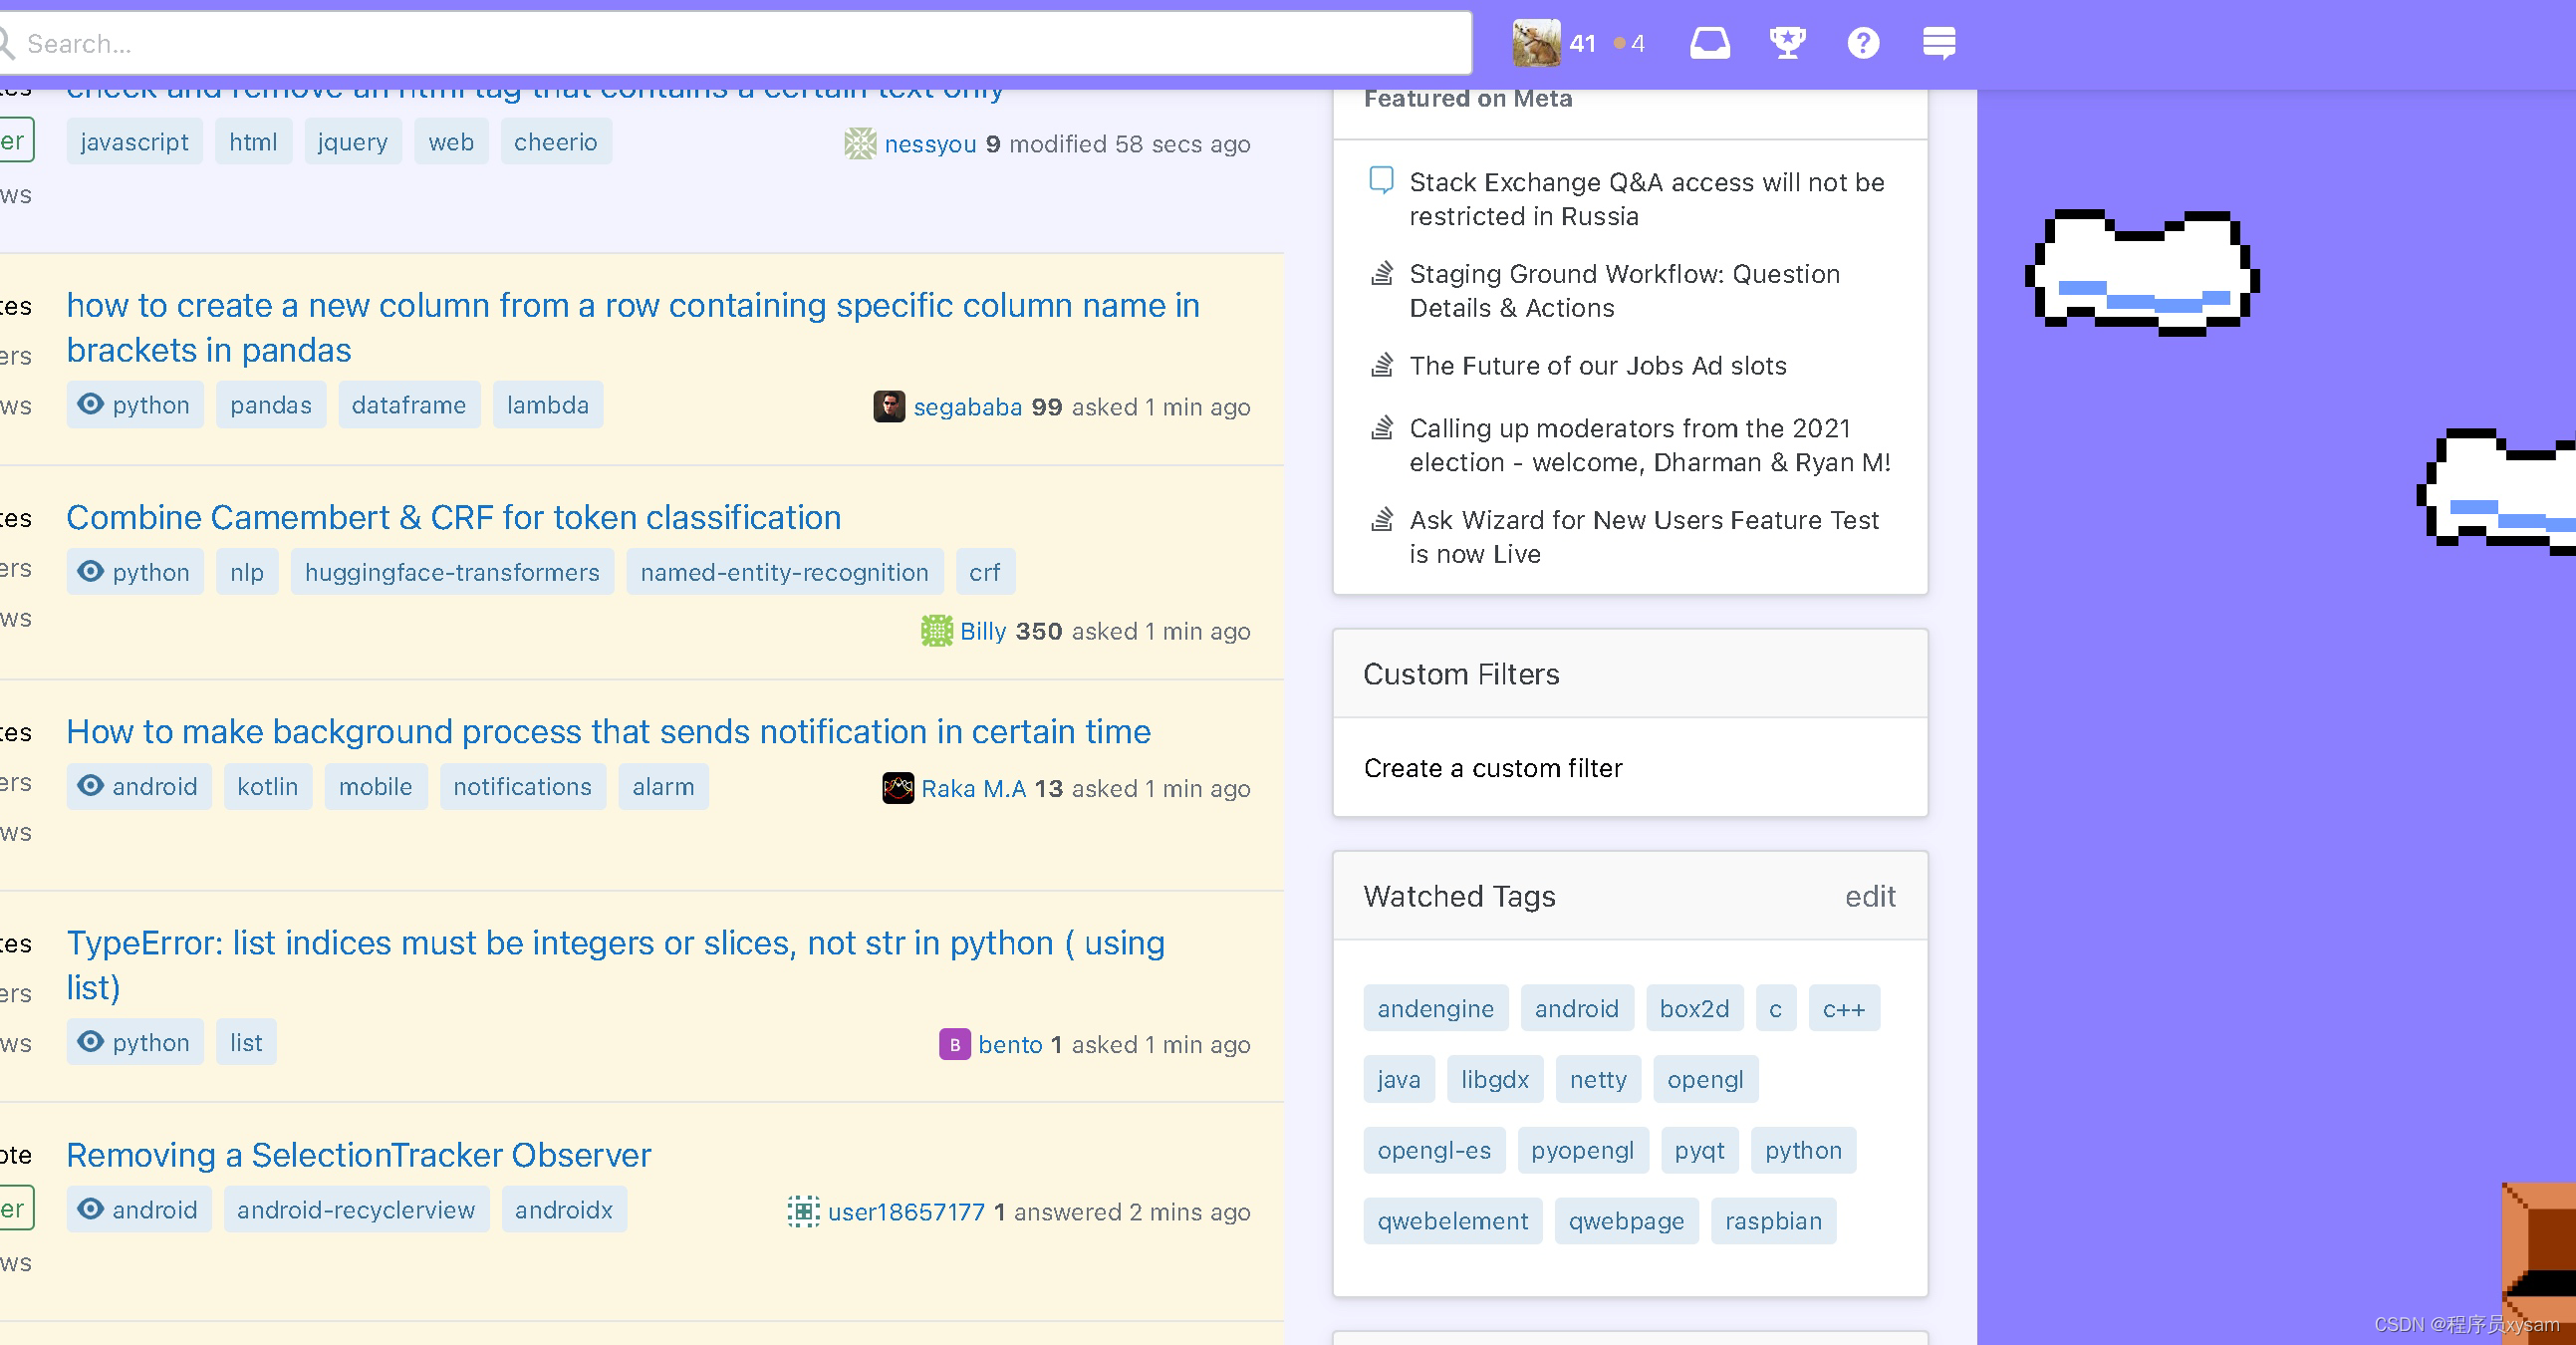
Task: Click segababa's user avatar
Action: pyautogui.click(x=889, y=407)
